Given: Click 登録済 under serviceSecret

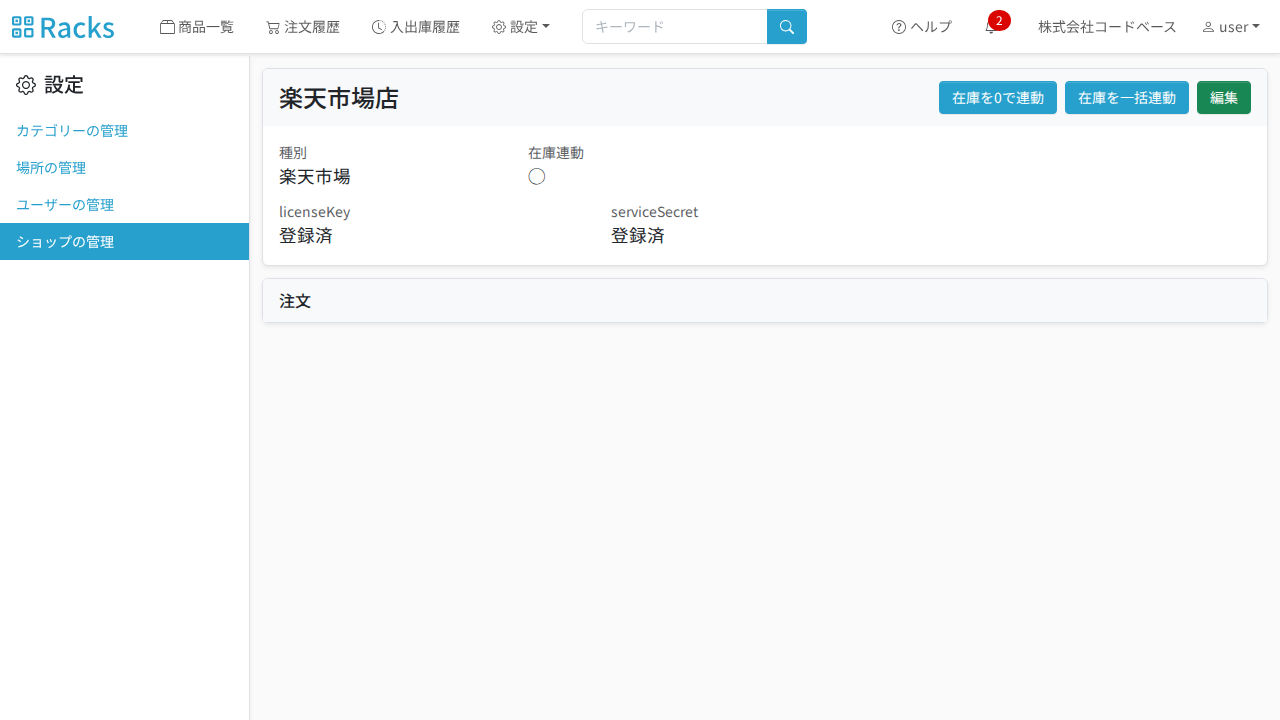Looking at the screenshot, I should 638,236.
